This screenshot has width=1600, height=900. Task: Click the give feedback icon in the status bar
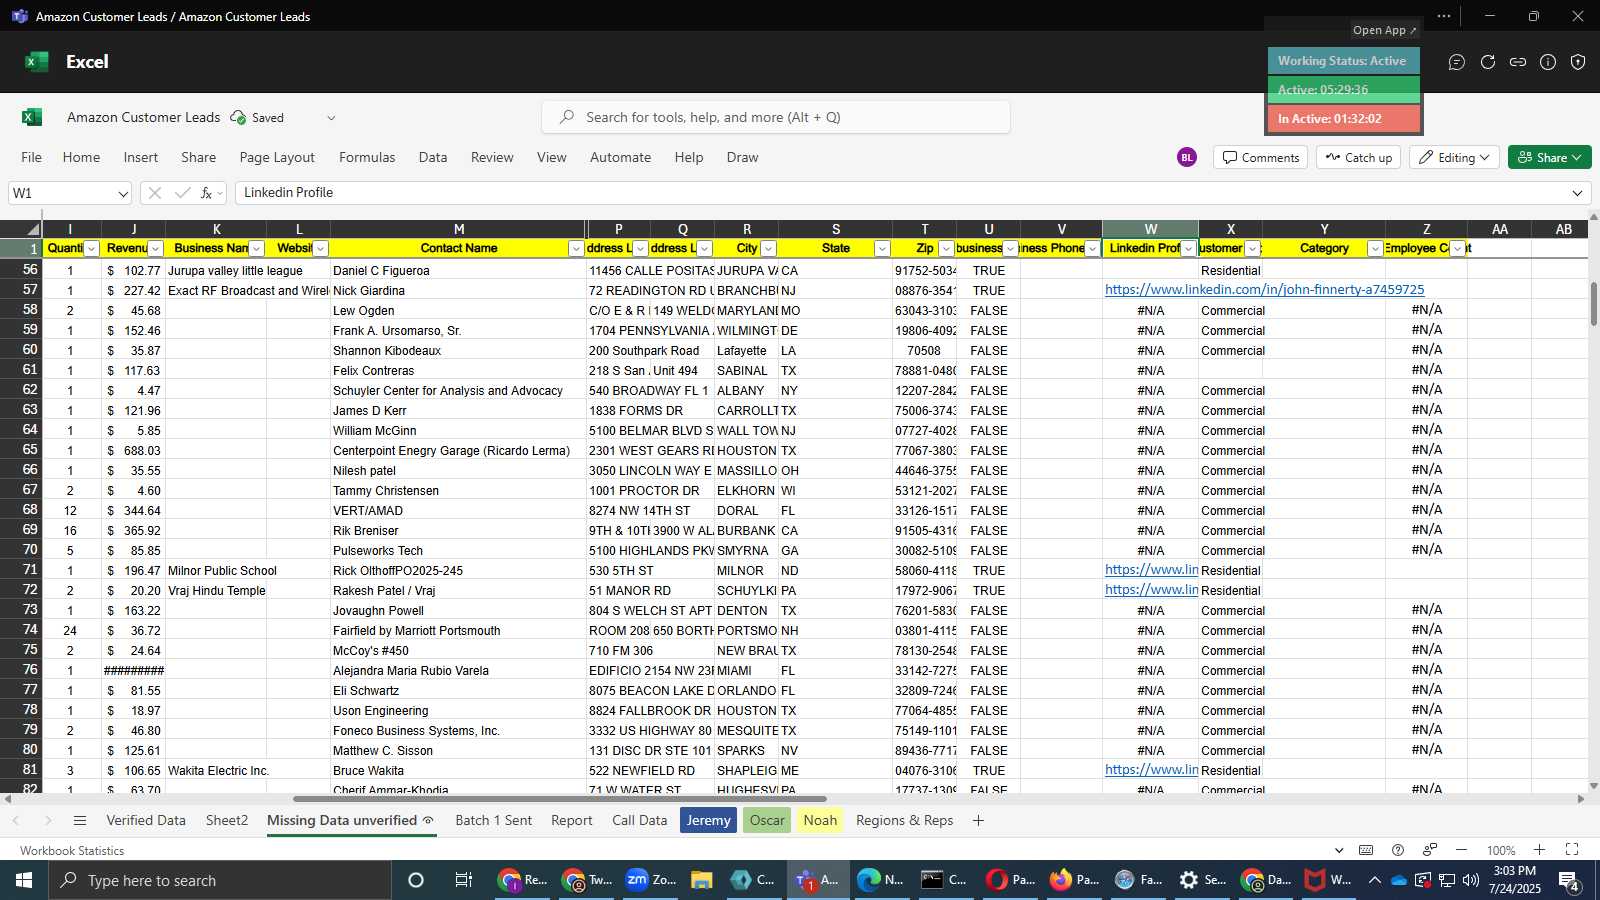[1430, 850]
